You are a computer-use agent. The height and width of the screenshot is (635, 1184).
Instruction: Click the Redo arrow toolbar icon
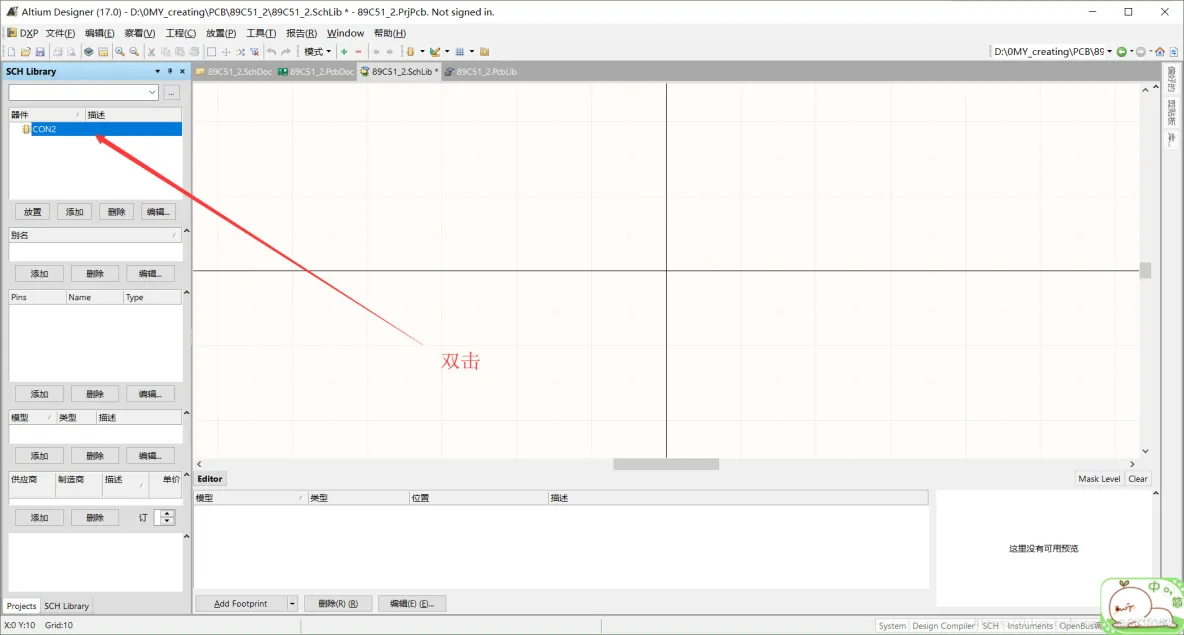pos(286,51)
